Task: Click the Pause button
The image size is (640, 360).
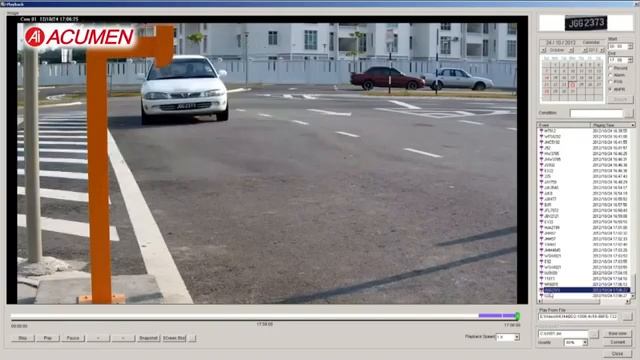Action: click(73, 338)
